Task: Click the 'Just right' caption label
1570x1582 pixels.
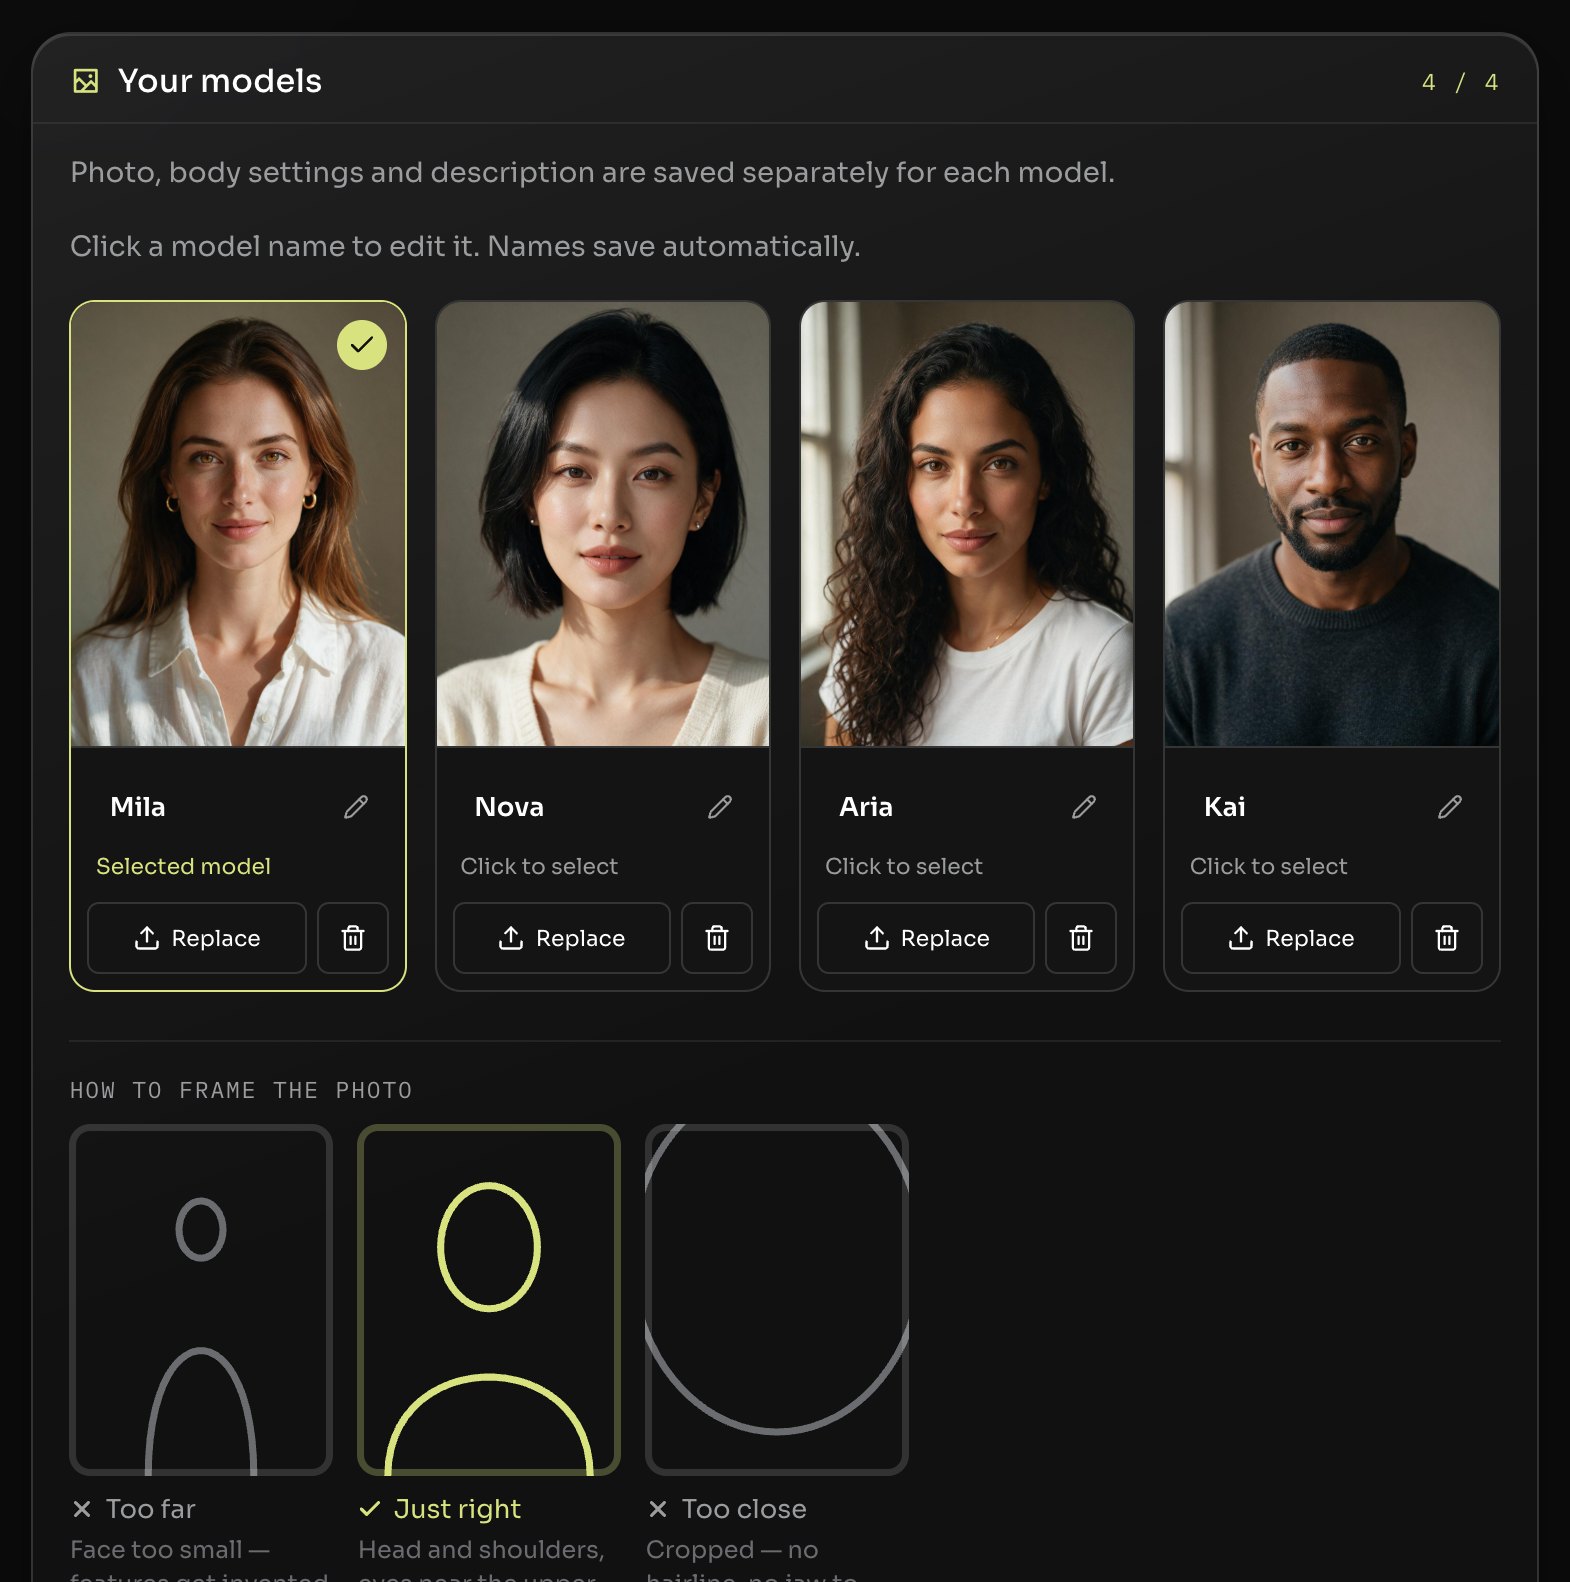Action: point(457,1509)
